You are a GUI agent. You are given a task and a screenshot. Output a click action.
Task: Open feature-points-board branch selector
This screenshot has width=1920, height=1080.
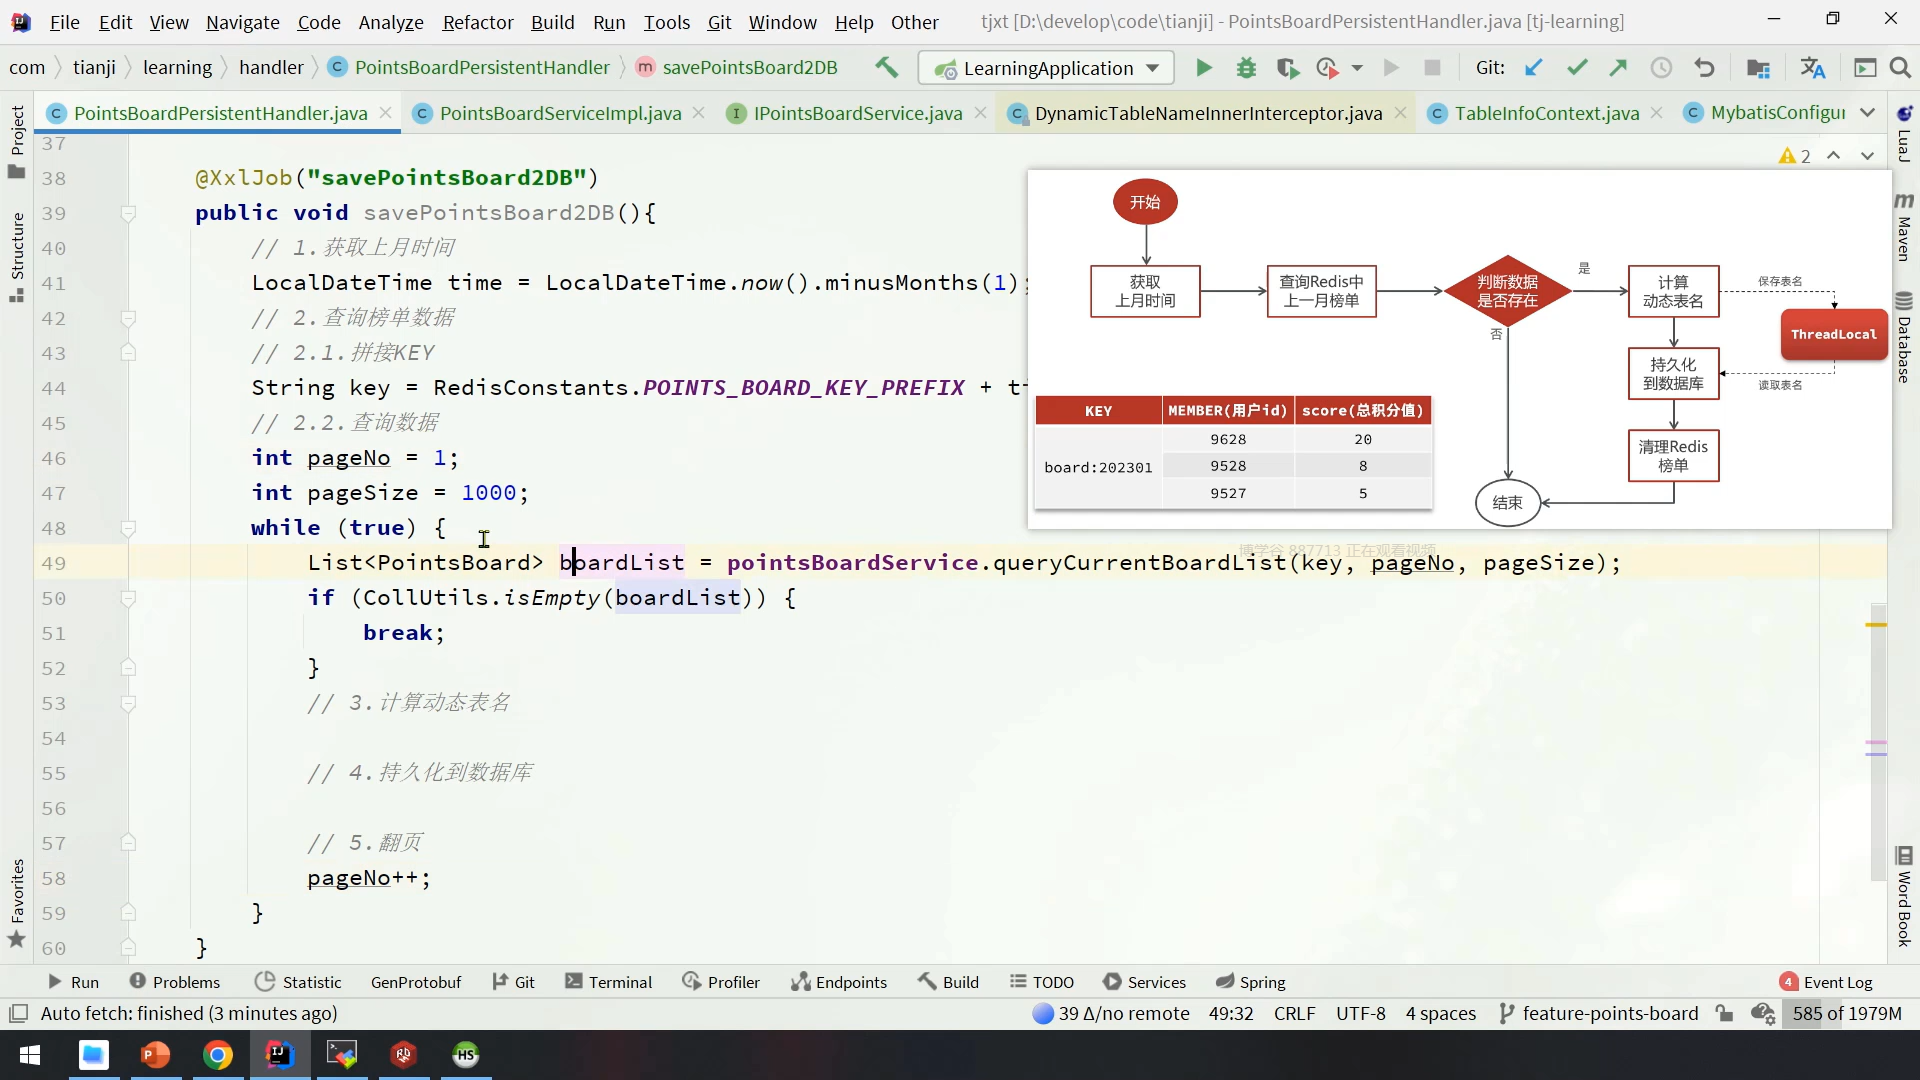point(1599,1013)
